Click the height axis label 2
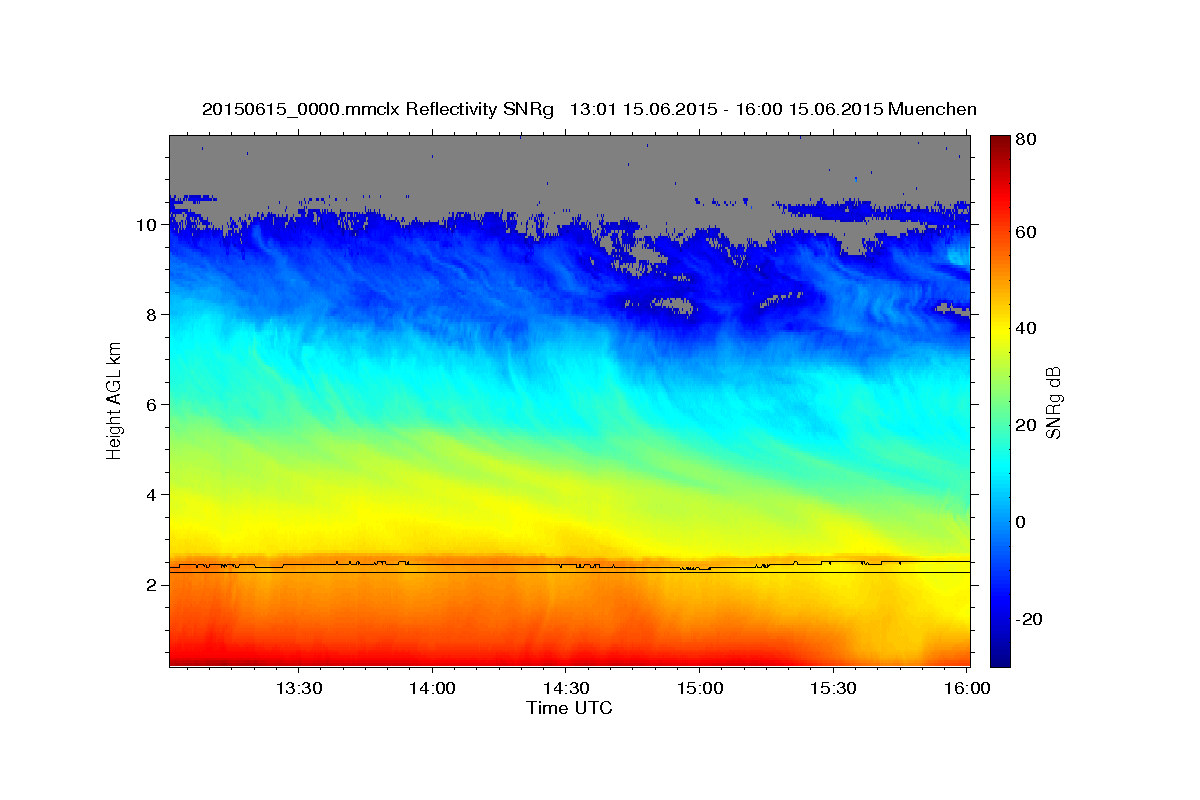The width and height of the screenshot is (1200, 800). [151, 585]
